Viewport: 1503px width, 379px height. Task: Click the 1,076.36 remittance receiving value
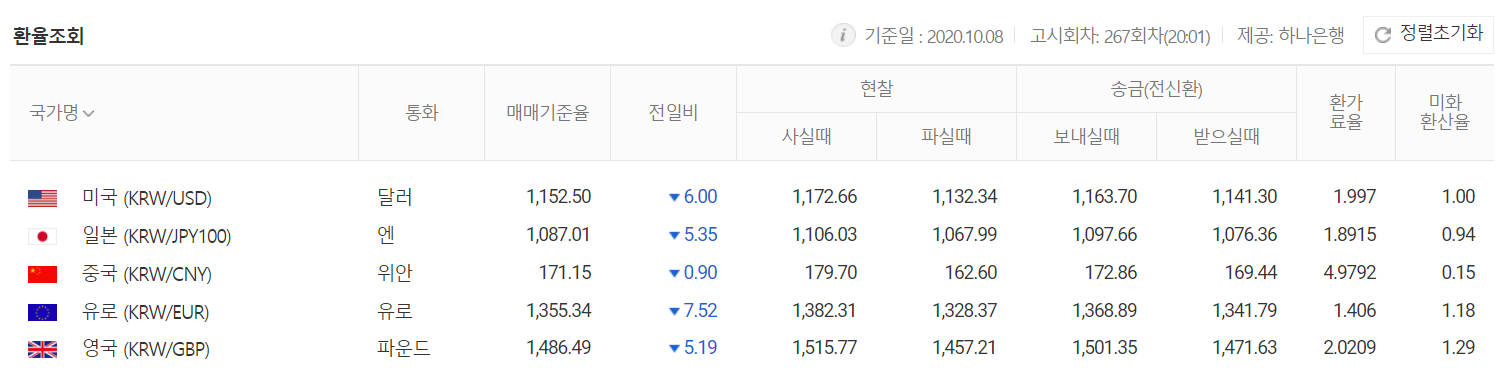click(x=1244, y=236)
